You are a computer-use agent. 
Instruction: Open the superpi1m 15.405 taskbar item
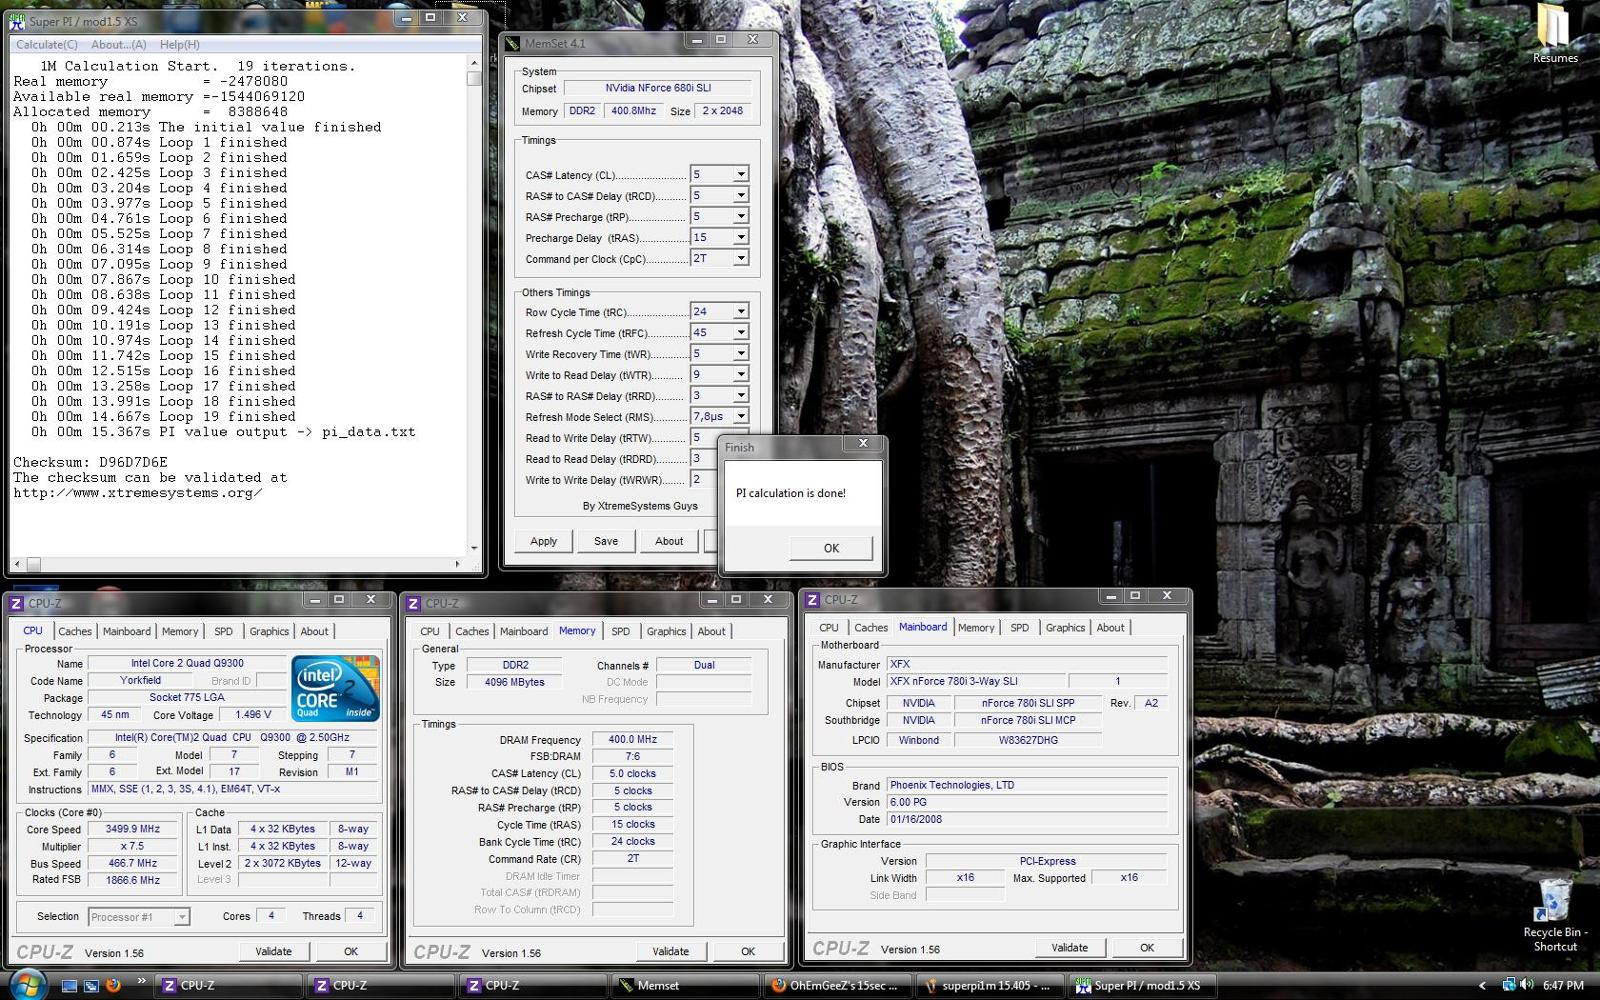(x=988, y=985)
